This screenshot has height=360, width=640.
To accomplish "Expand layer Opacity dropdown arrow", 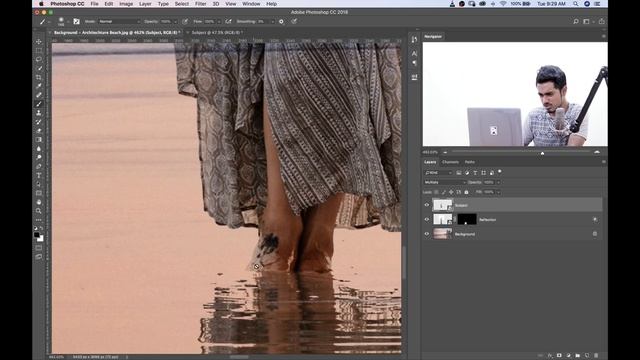I will pos(499,182).
